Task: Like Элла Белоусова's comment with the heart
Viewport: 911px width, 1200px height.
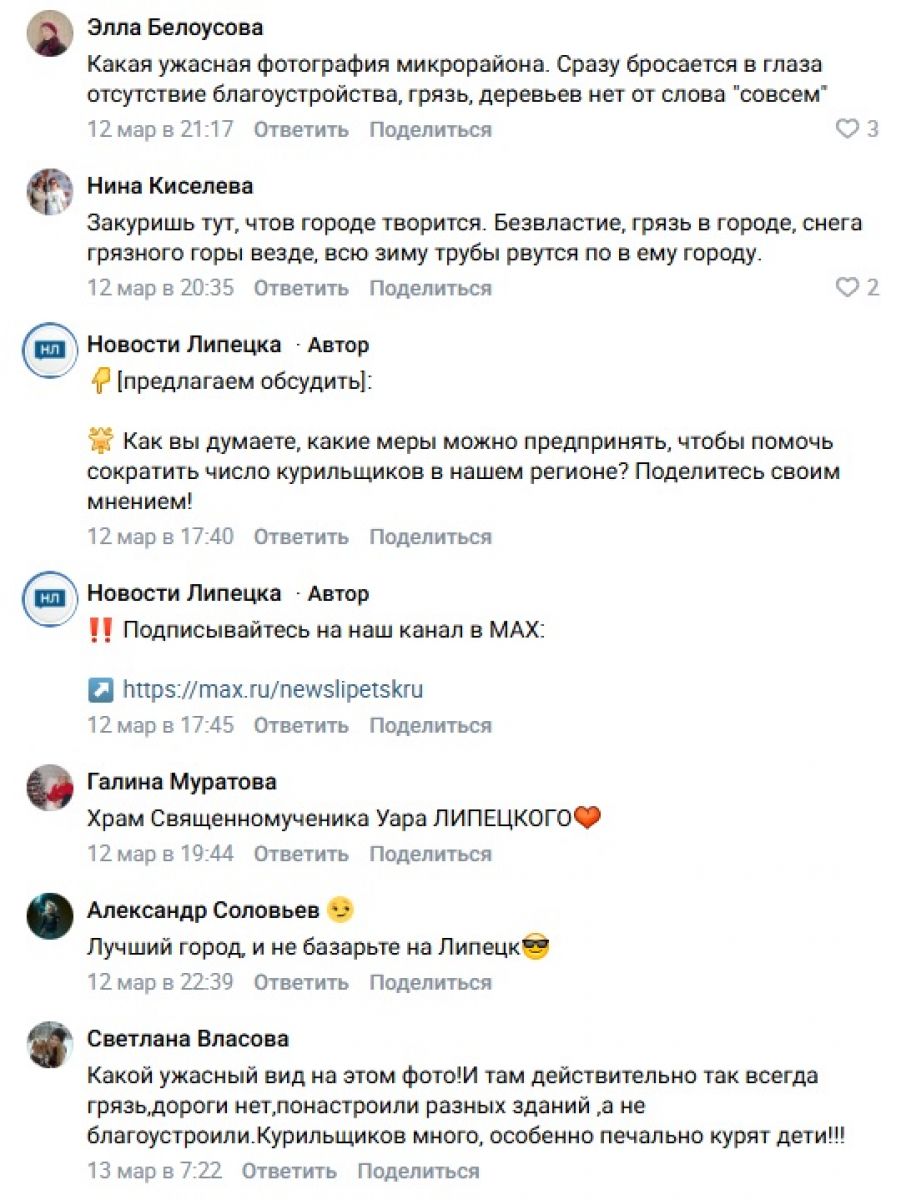Action: tap(847, 129)
